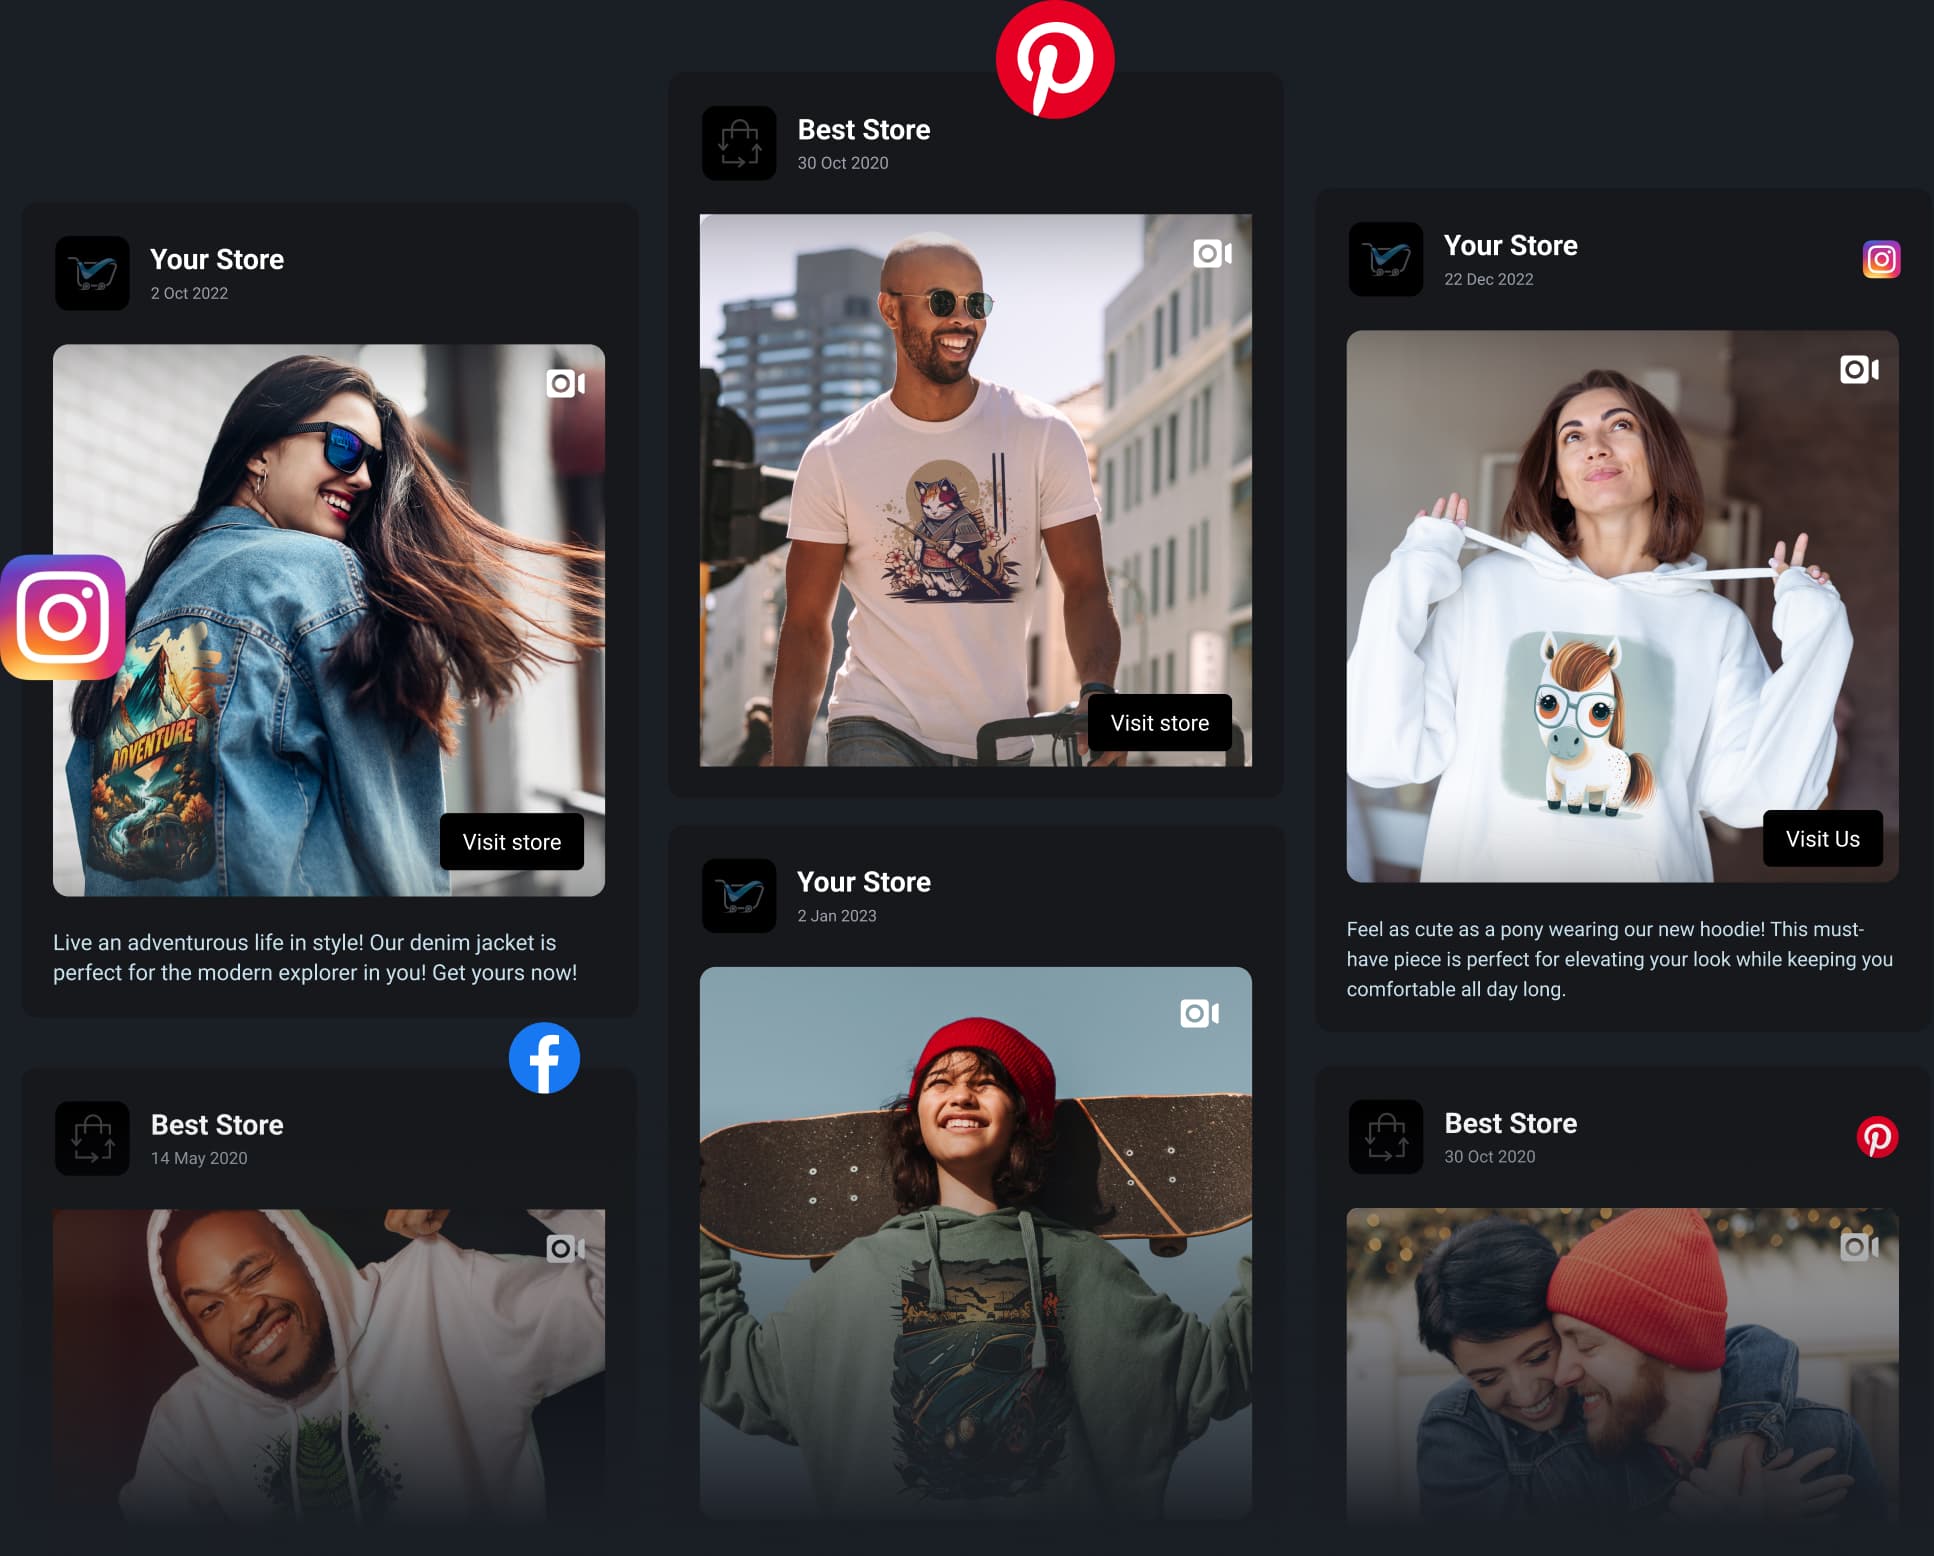Click the '22 Dec 2022' date
Screen dimensions: 1934x1556
tap(1489, 279)
